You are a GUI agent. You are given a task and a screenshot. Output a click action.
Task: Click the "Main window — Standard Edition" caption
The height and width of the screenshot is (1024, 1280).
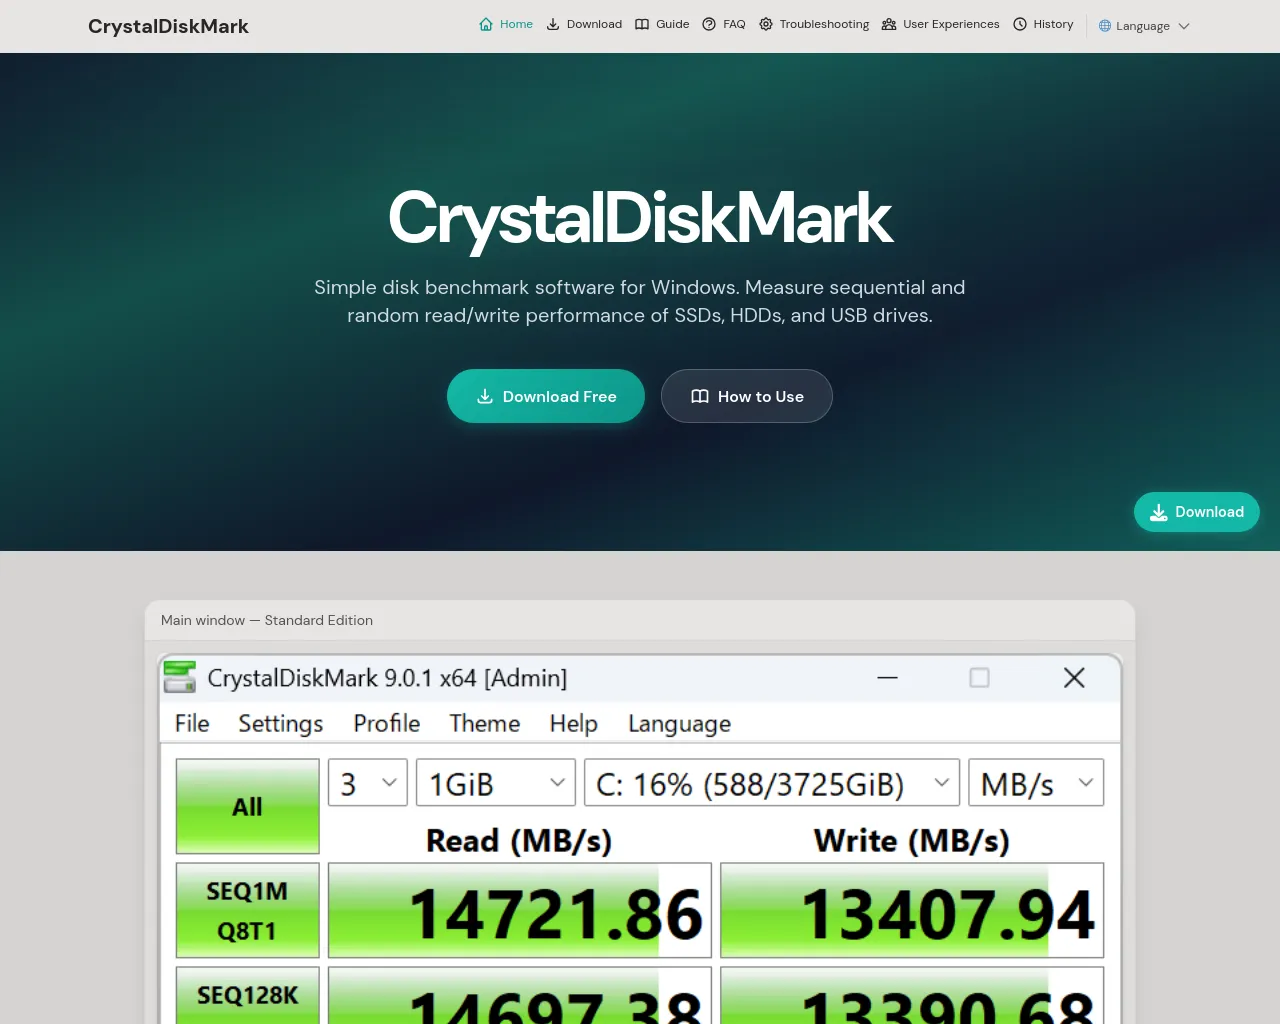pos(267,620)
